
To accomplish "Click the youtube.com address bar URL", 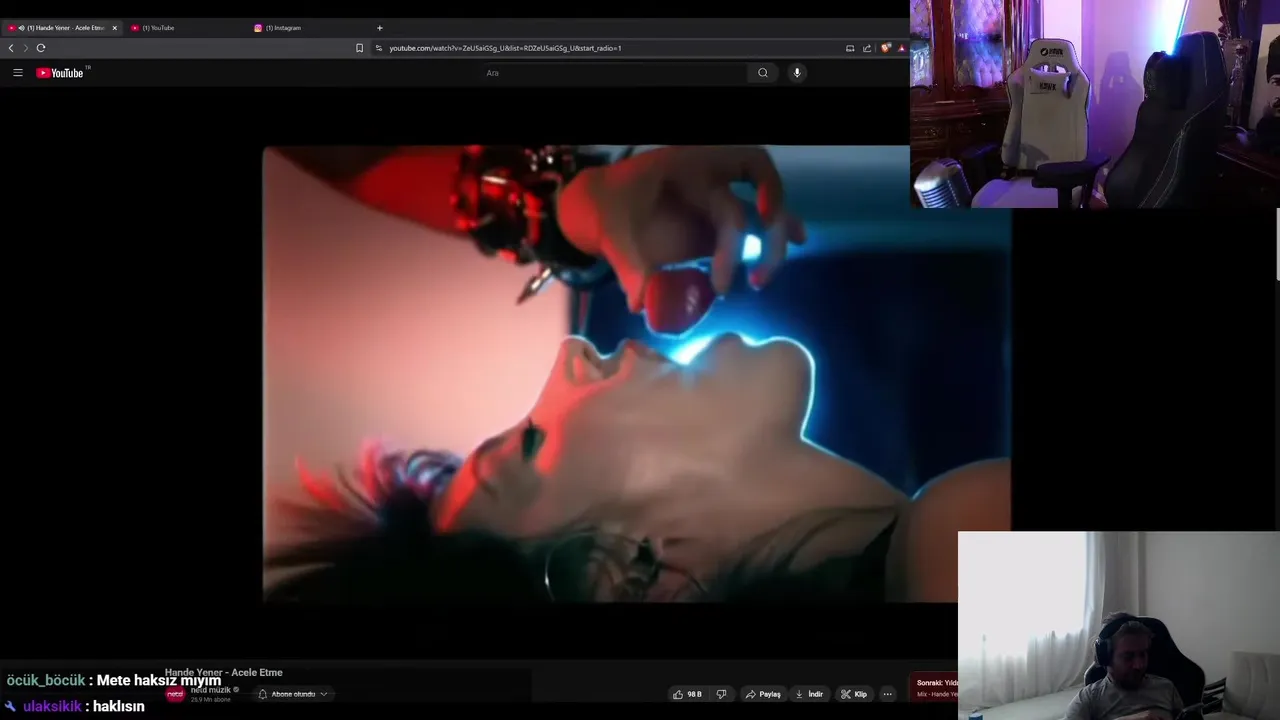I will pos(505,48).
